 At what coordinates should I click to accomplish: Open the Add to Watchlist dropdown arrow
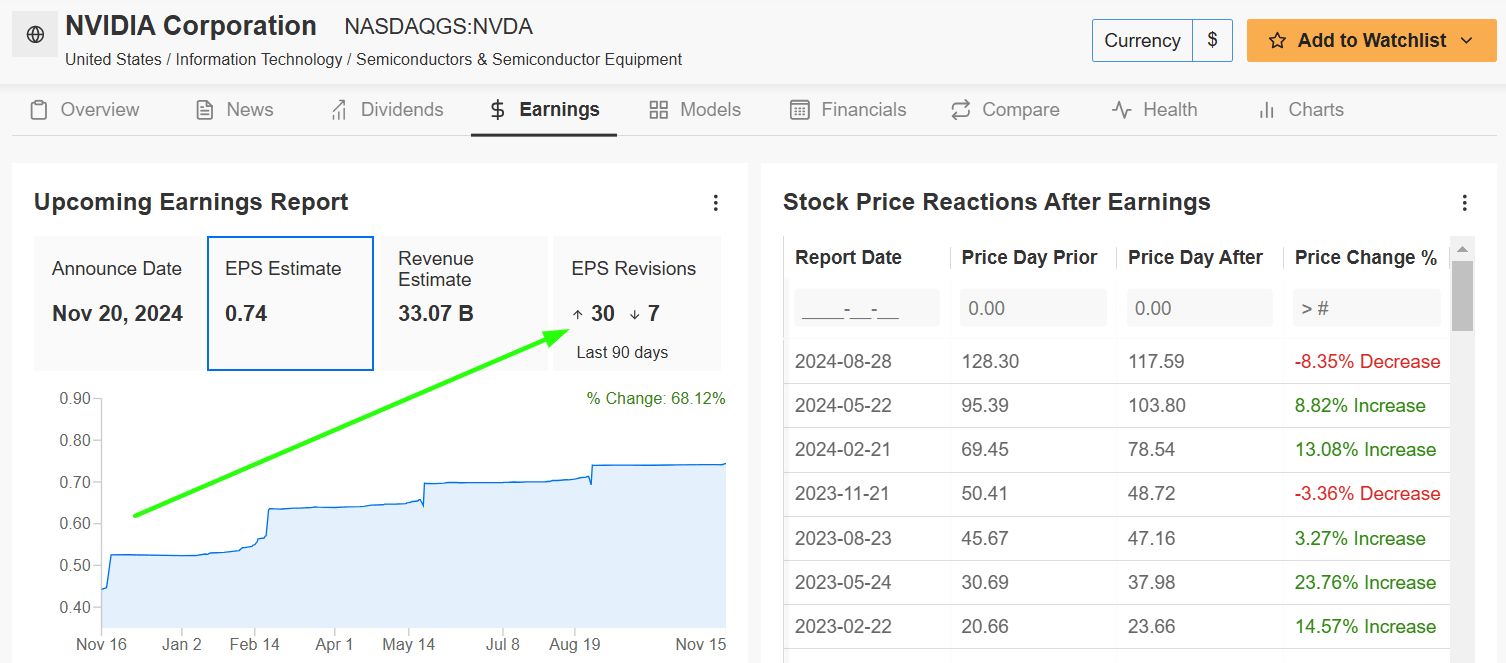point(1467,41)
